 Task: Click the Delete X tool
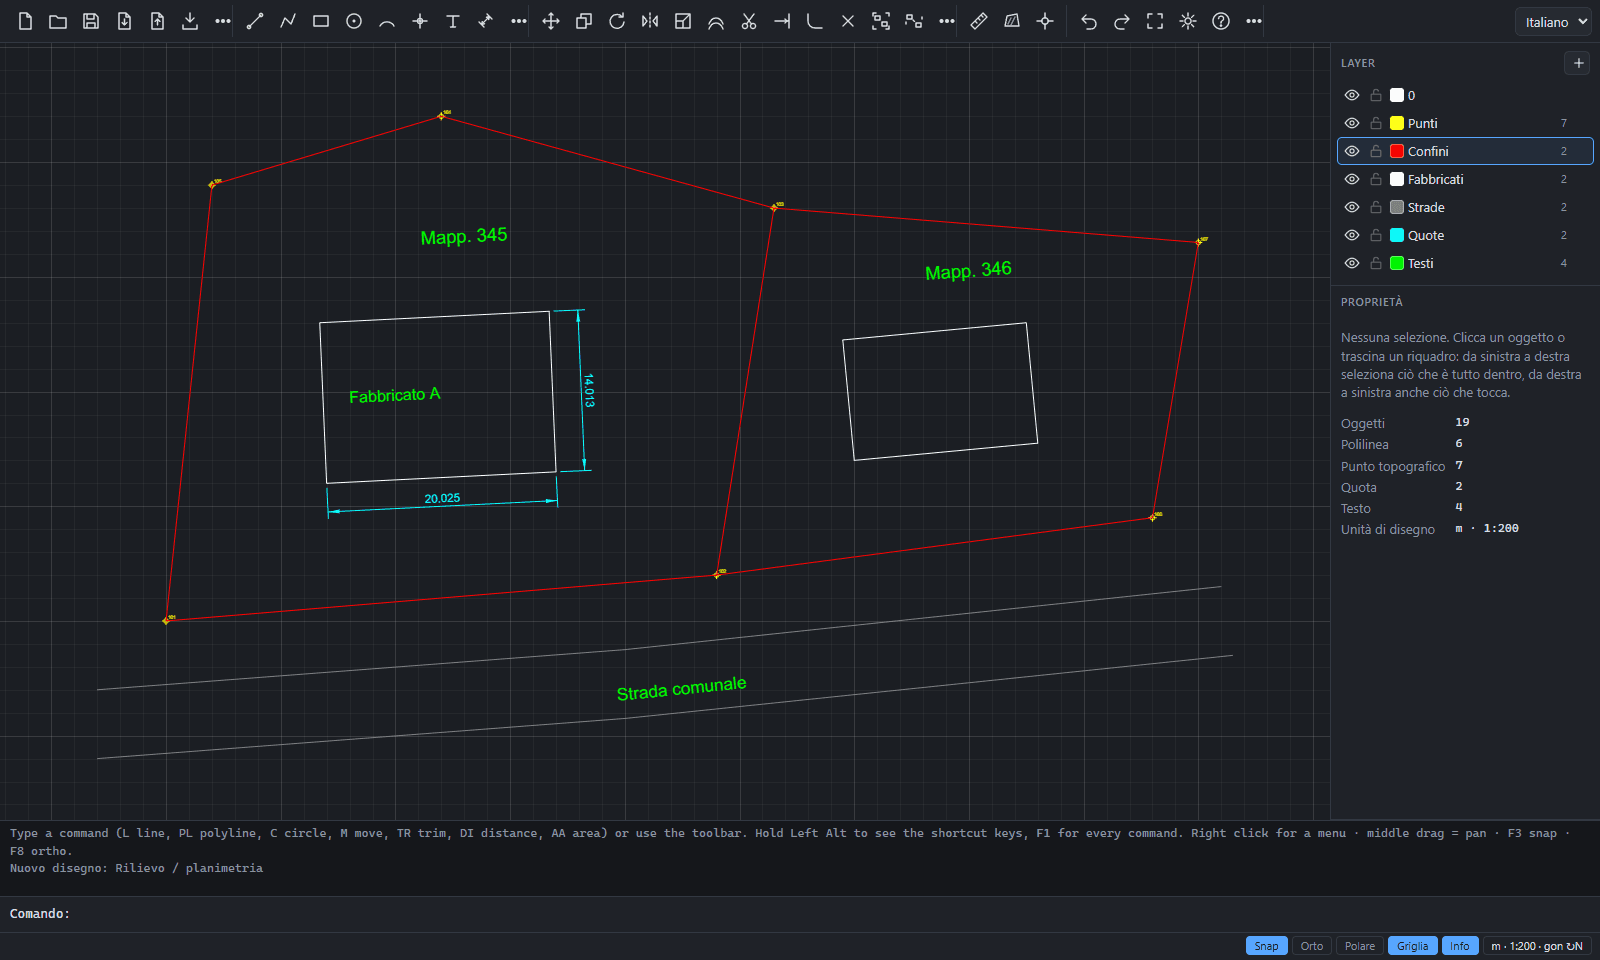point(848,21)
